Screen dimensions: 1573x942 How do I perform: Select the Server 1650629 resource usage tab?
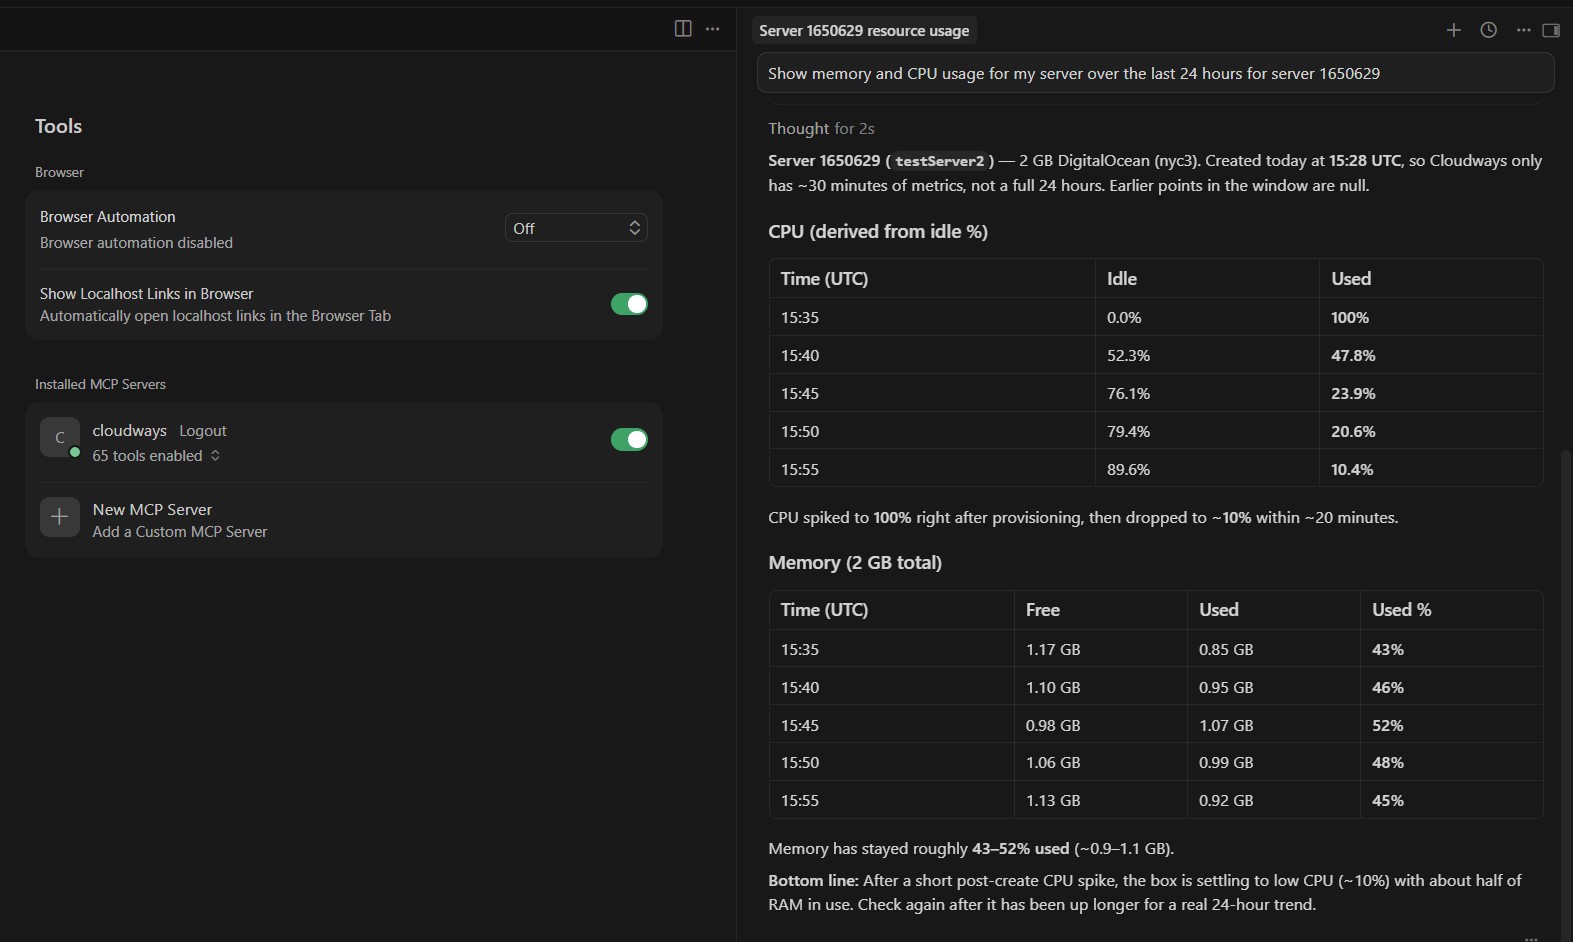[864, 30]
